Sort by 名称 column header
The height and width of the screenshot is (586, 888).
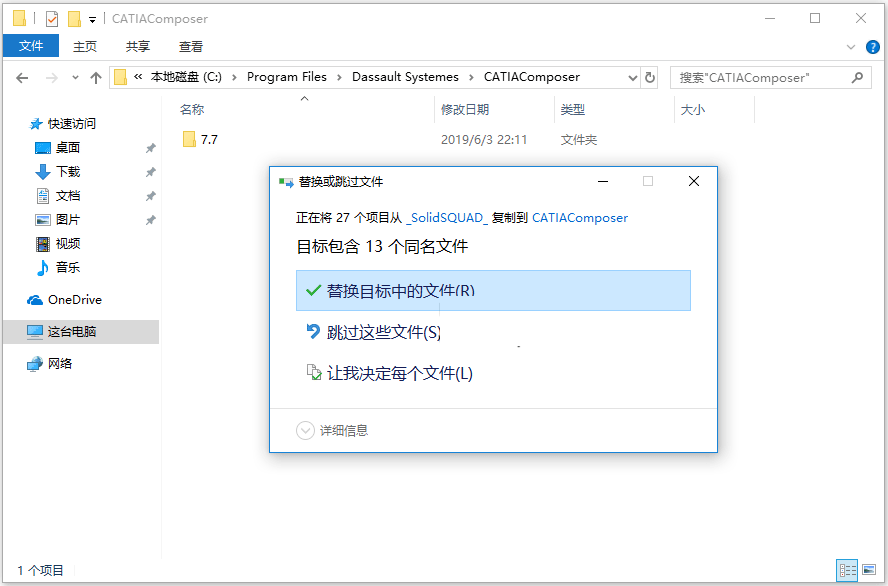[192, 110]
